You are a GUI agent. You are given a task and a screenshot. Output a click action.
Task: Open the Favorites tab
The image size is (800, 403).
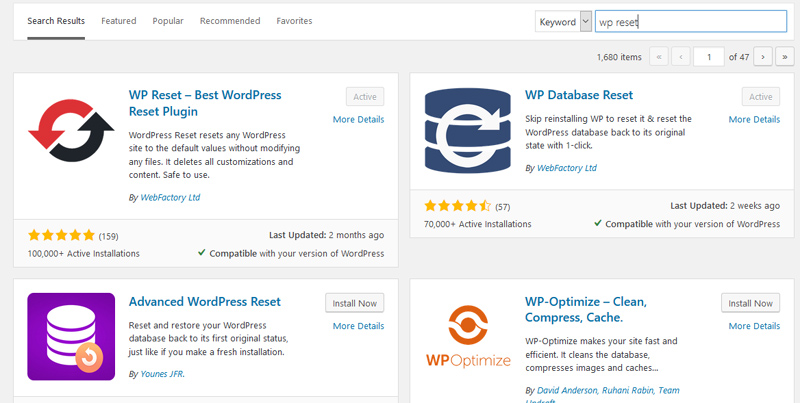(294, 21)
